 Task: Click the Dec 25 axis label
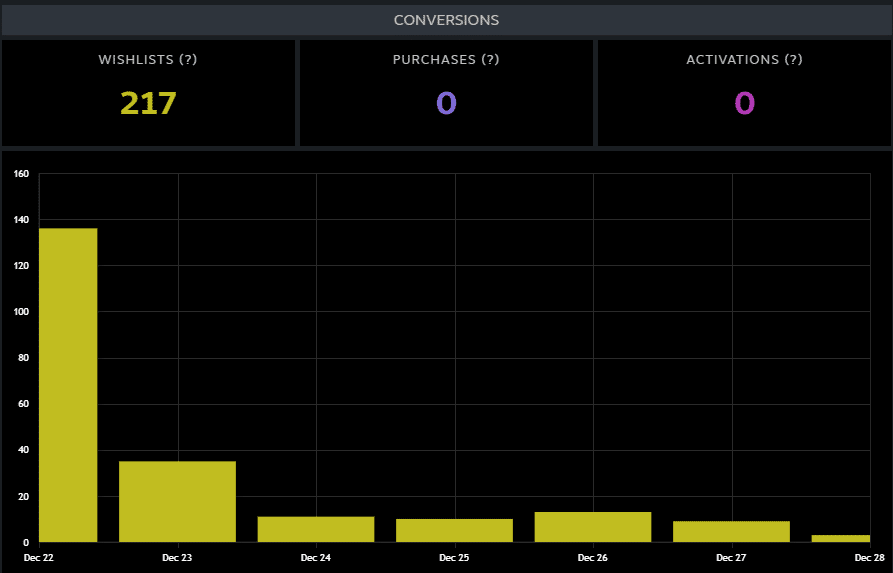pyautogui.click(x=454, y=558)
